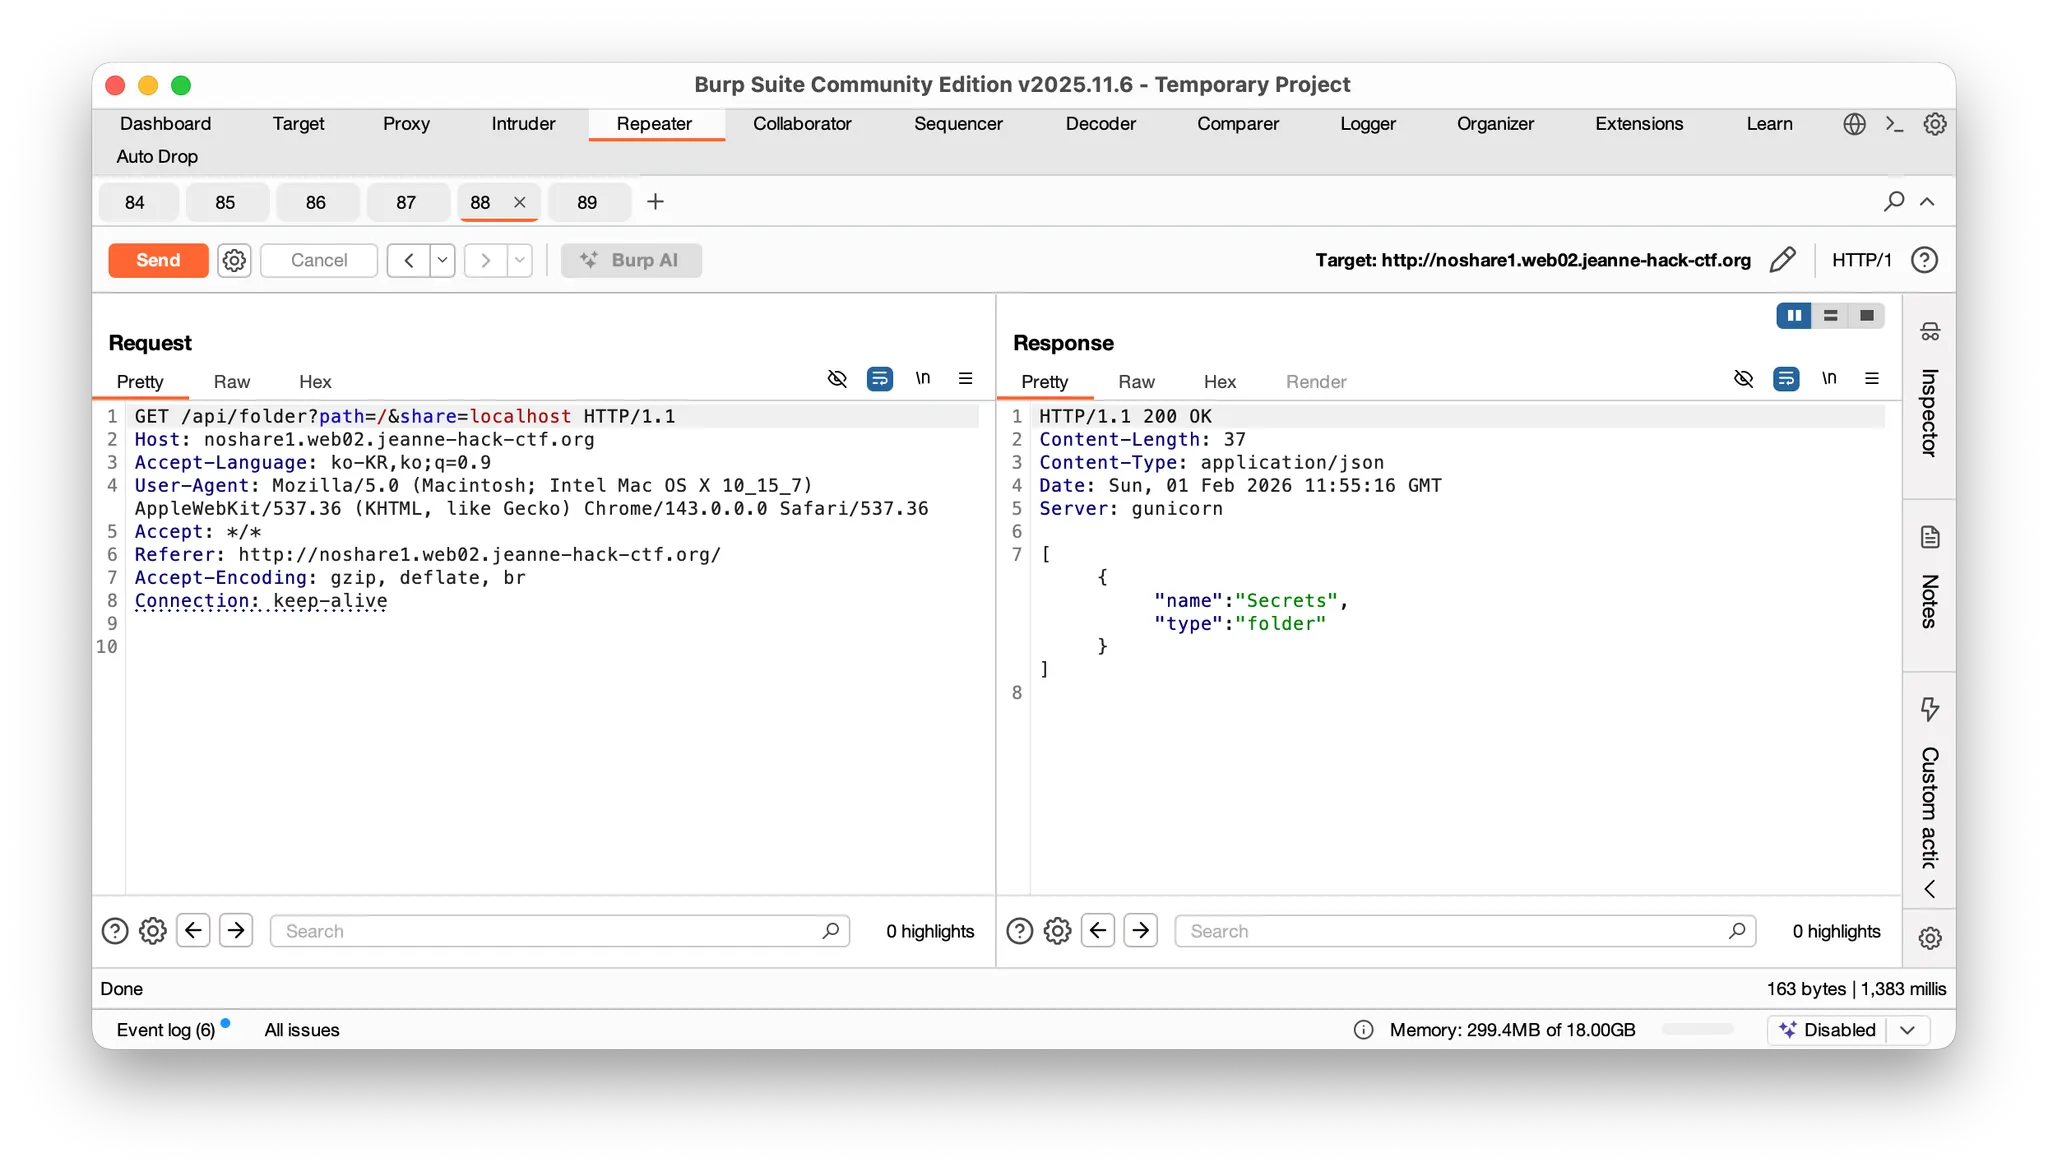
Task: Click the pencil icon to edit target
Action: point(1782,260)
